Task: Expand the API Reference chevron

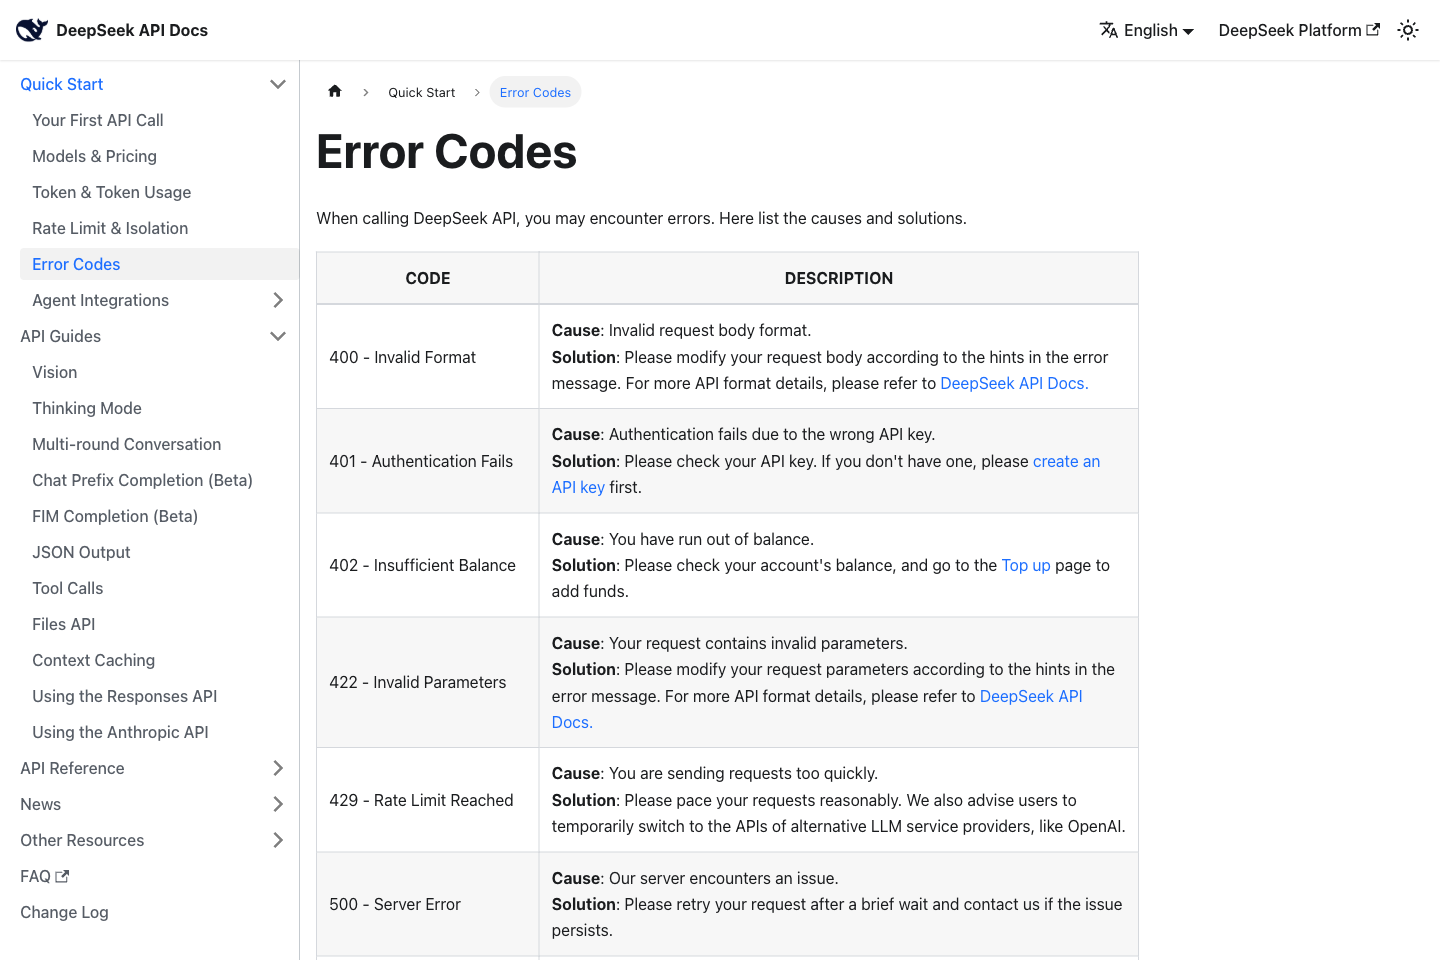Action: (x=278, y=768)
